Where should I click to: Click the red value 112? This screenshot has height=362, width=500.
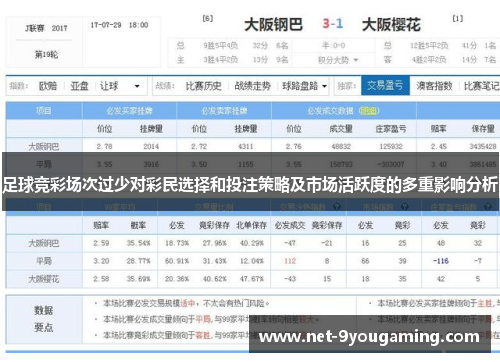(x=290, y=261)
